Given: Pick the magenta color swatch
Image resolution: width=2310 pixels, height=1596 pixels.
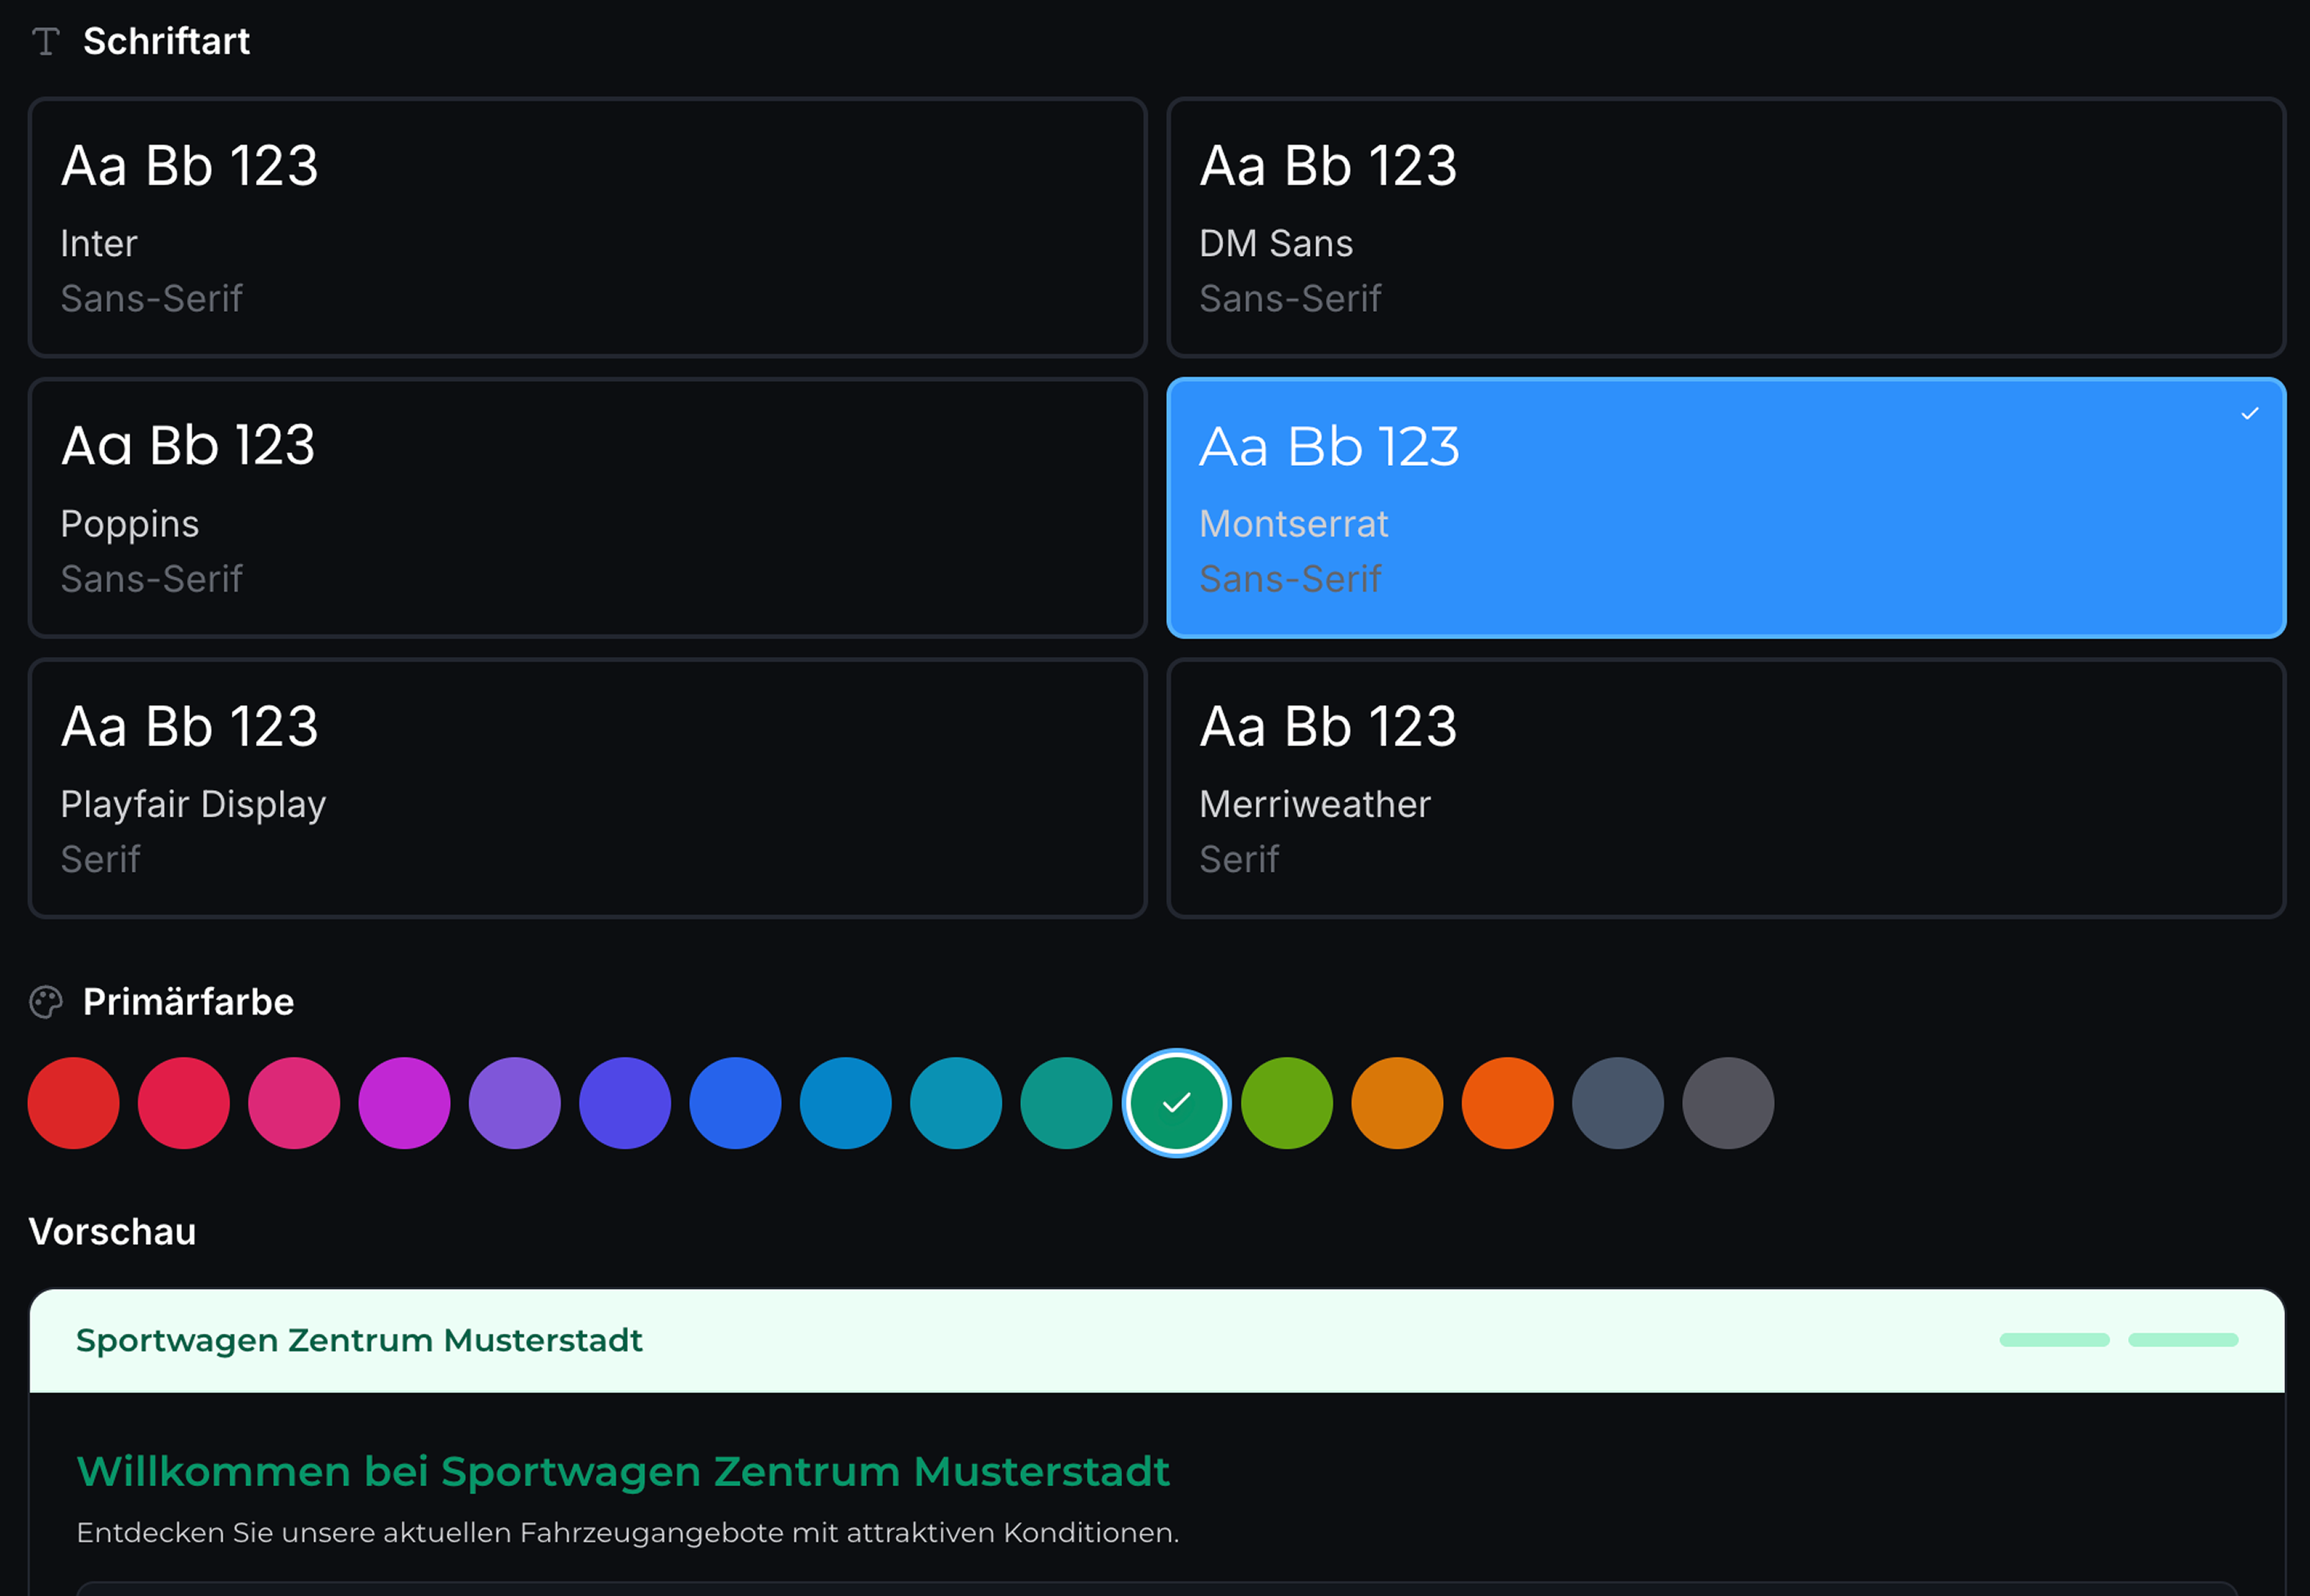Looking at the screenshot, I should click(x=404, y=1103).
